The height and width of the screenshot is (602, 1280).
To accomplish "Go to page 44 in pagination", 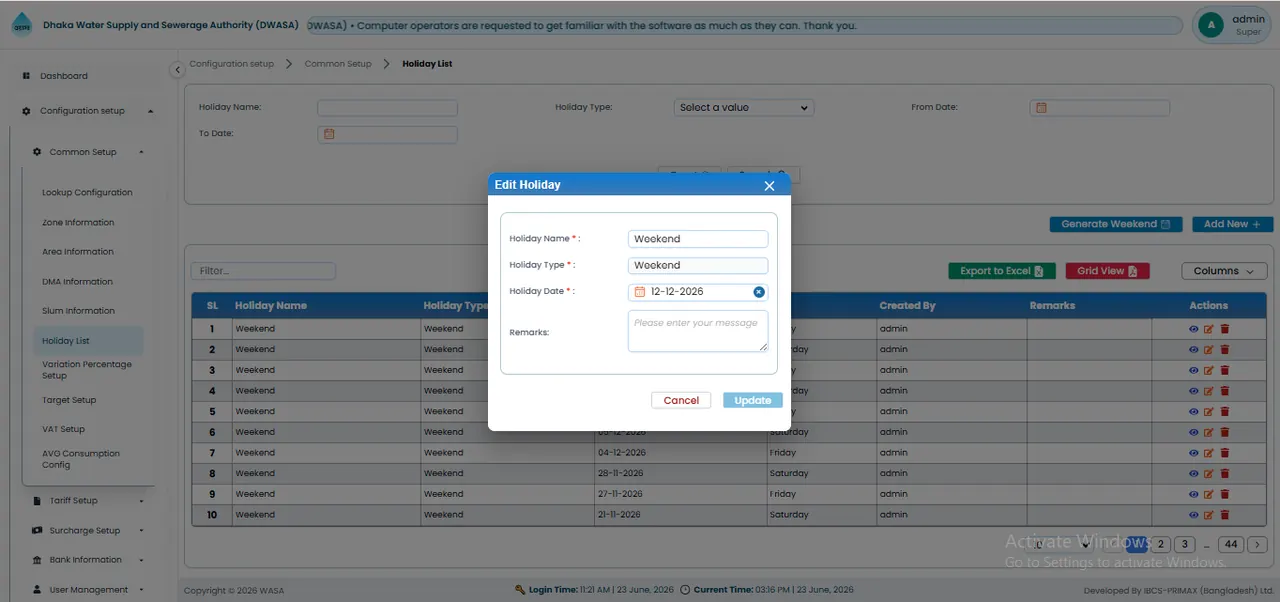I will point(1231,545).
